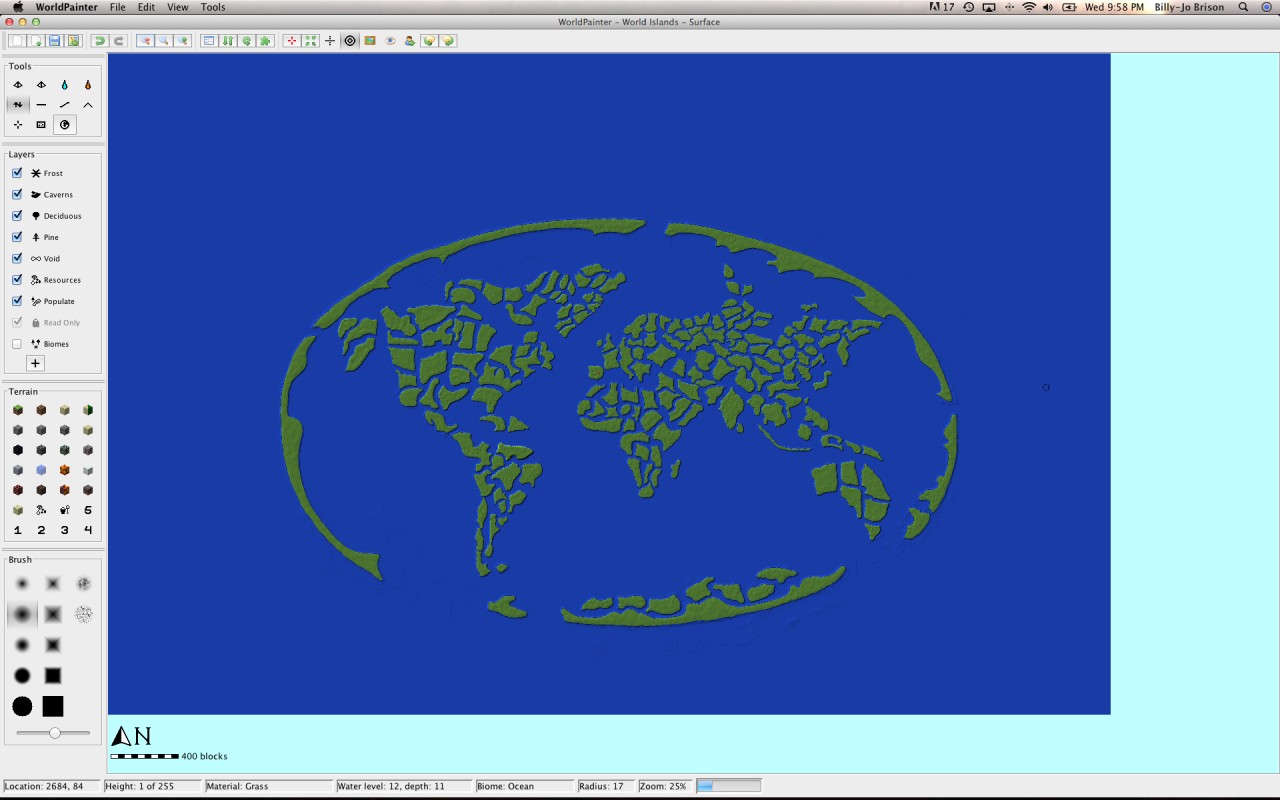Open the Tools menu

tap(212, 7)
